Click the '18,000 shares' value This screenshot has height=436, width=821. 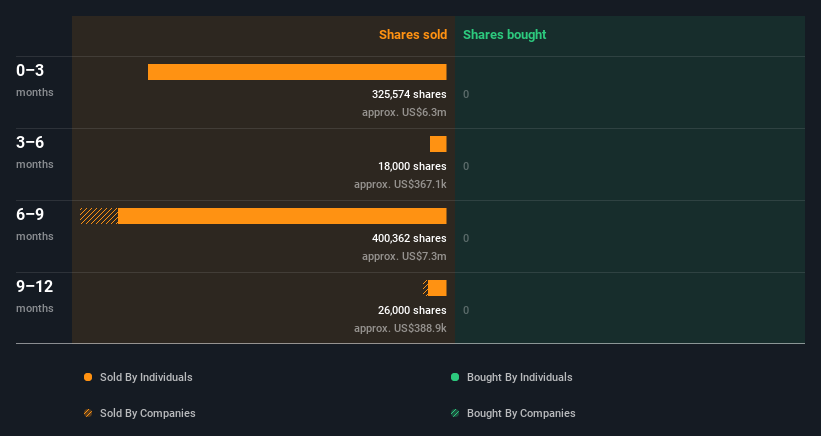point(412,166)
